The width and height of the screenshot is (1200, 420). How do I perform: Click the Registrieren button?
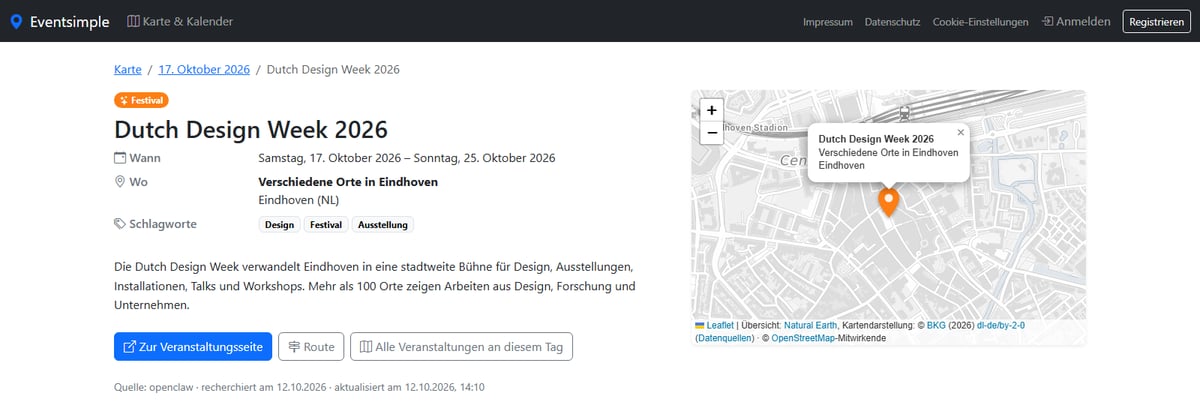1156,21
